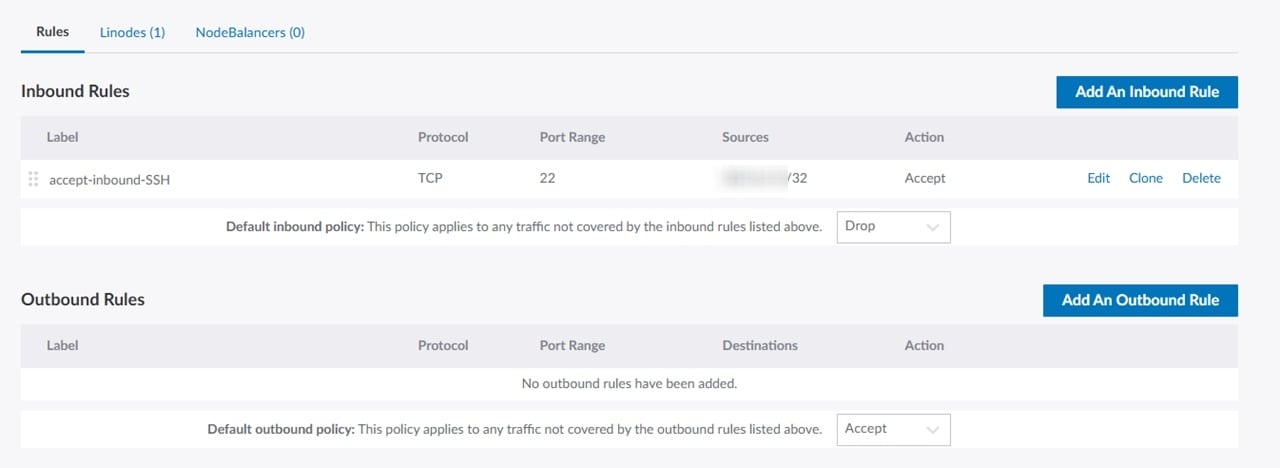Edit the accept-inbound-SSH rule
Image resolution: width=1280 pixels, height=468 pixels.
1098,178
